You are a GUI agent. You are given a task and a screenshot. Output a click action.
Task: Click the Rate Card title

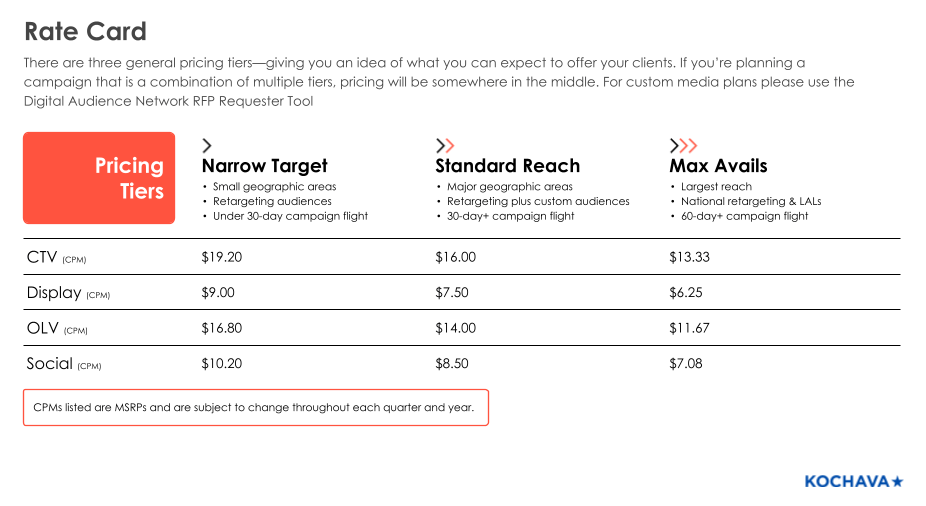[x=85, y=31]
